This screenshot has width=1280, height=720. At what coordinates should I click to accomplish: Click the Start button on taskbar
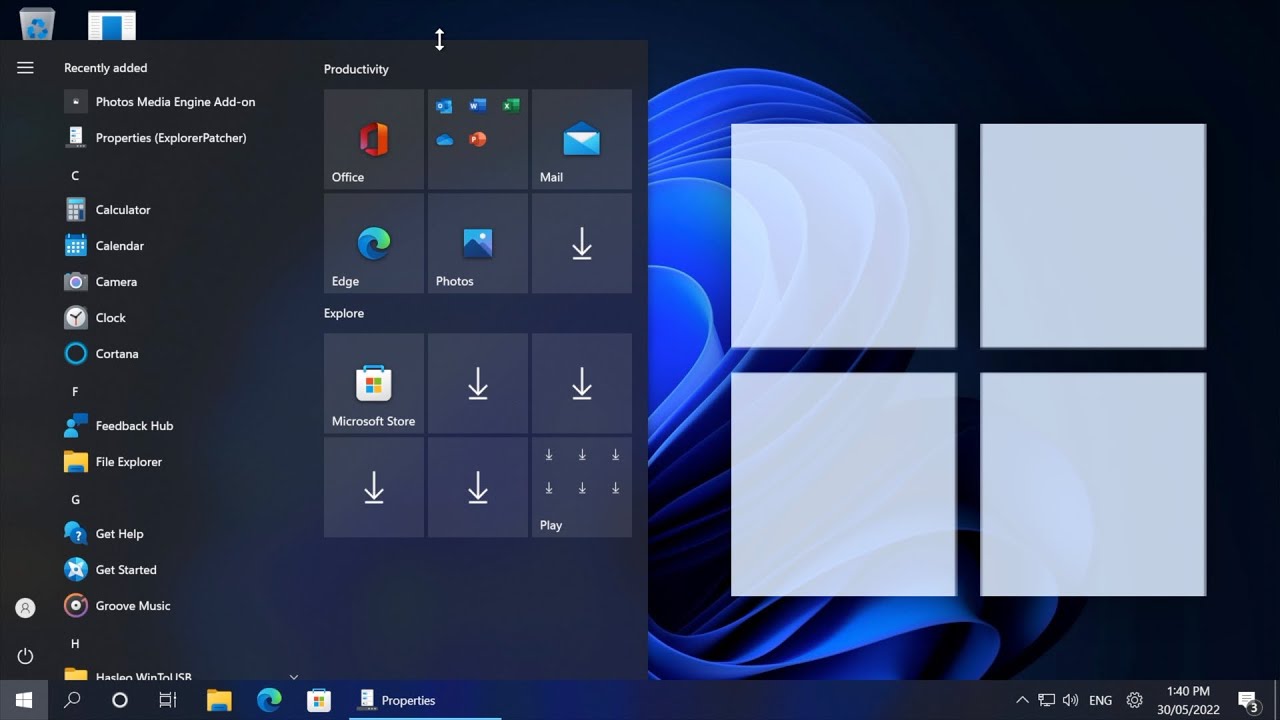click(x=24, y=700)
